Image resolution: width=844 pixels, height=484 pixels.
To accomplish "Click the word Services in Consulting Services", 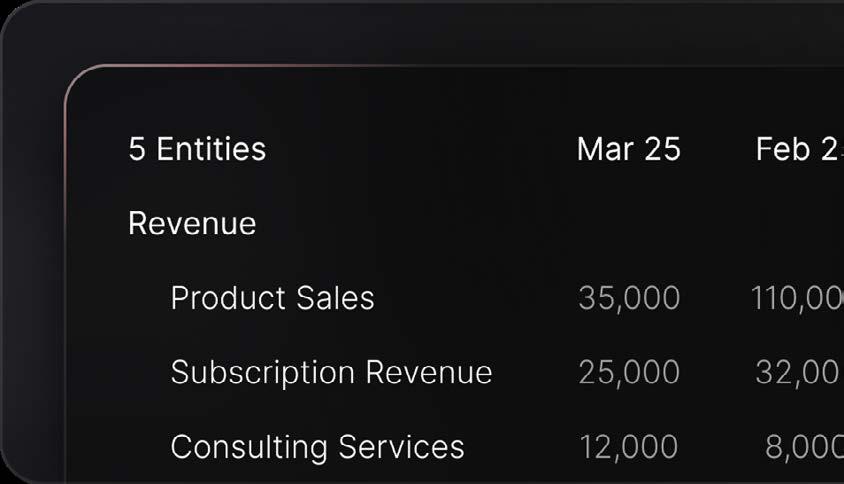I will pos(402,447).
